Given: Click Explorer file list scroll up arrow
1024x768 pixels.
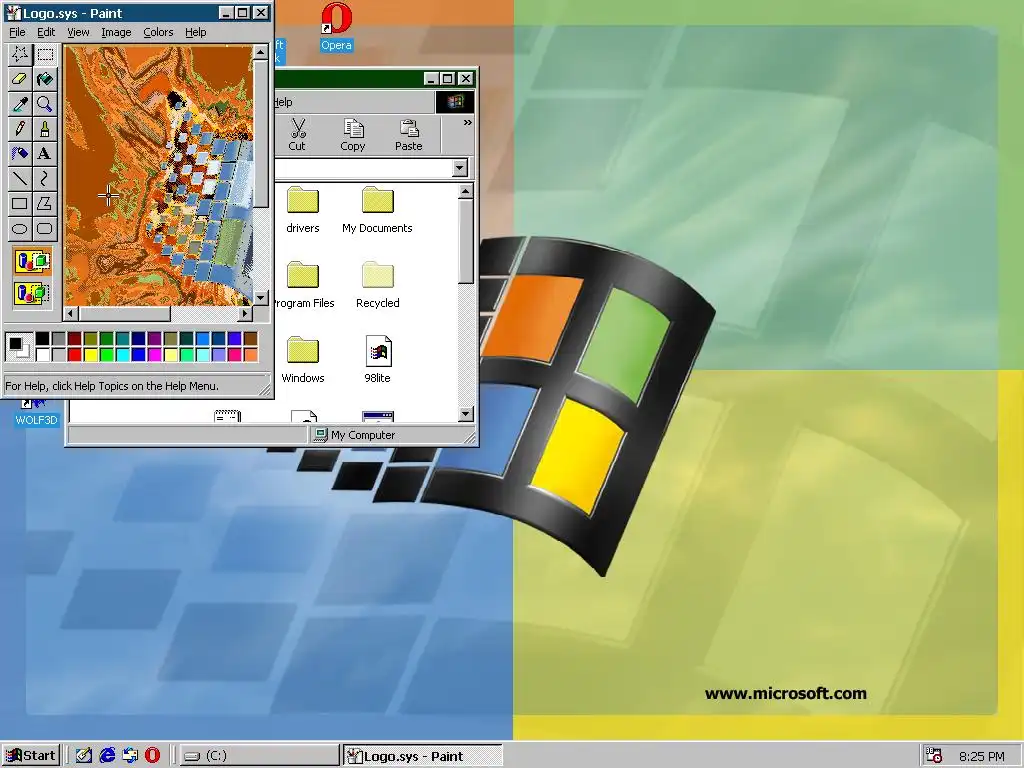Looking at the screenshot, I should tap(466, 192).
